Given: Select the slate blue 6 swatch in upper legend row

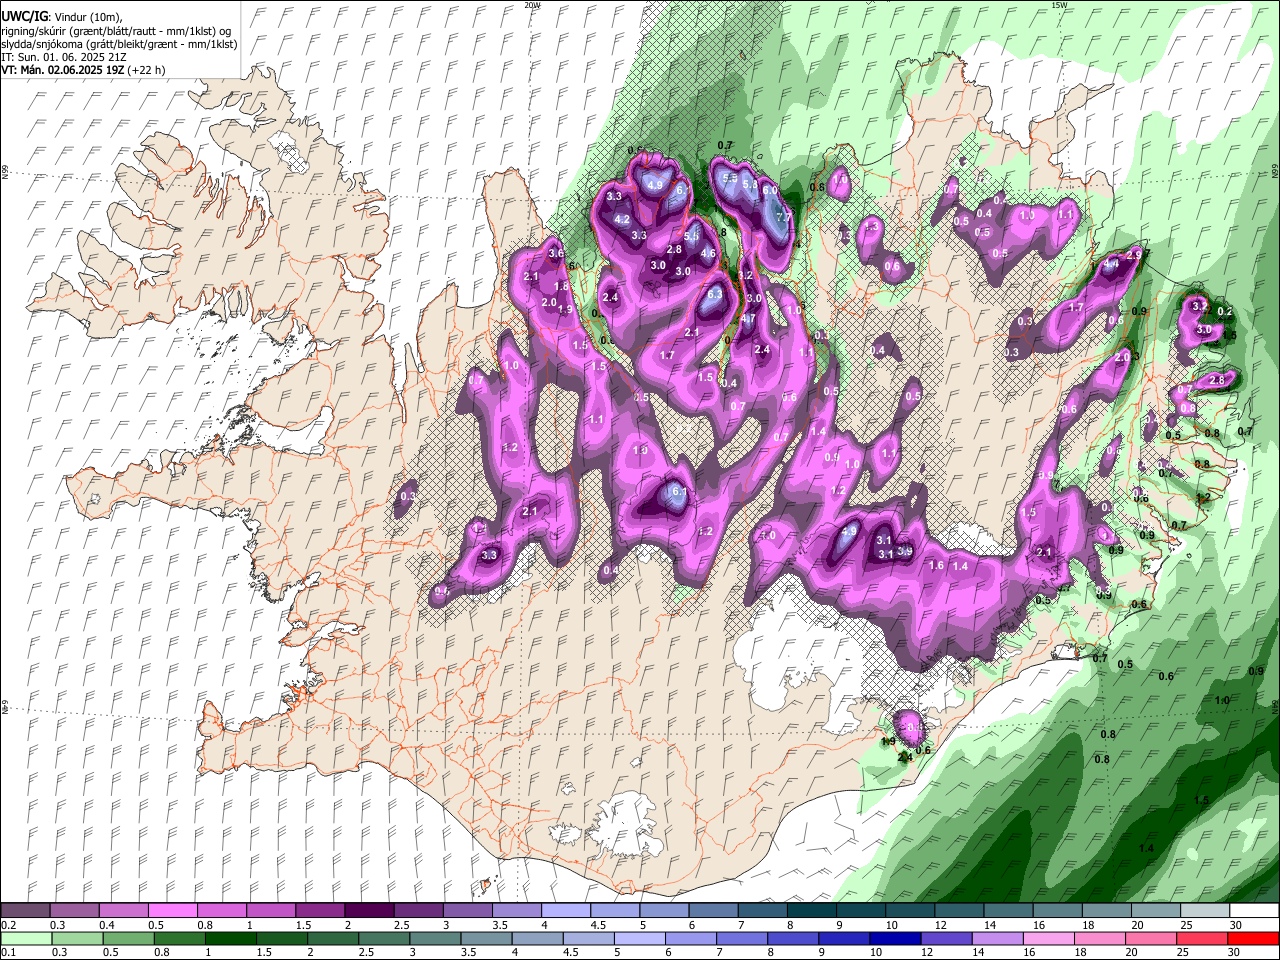Looking at the screenshot, I should [714, 911].
